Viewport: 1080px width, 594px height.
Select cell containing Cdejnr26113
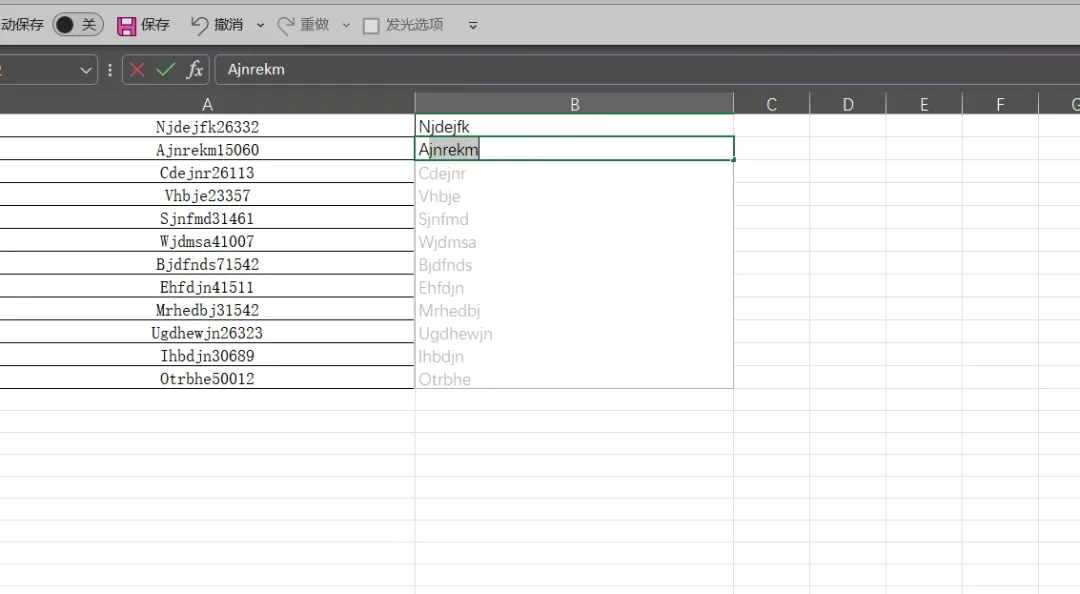tap(207, 172)
